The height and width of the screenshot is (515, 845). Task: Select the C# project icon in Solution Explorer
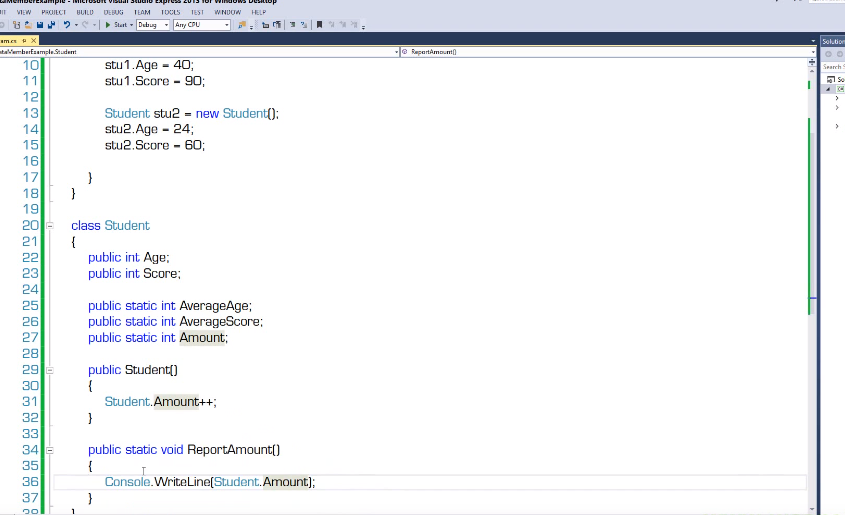coord(840,89)
